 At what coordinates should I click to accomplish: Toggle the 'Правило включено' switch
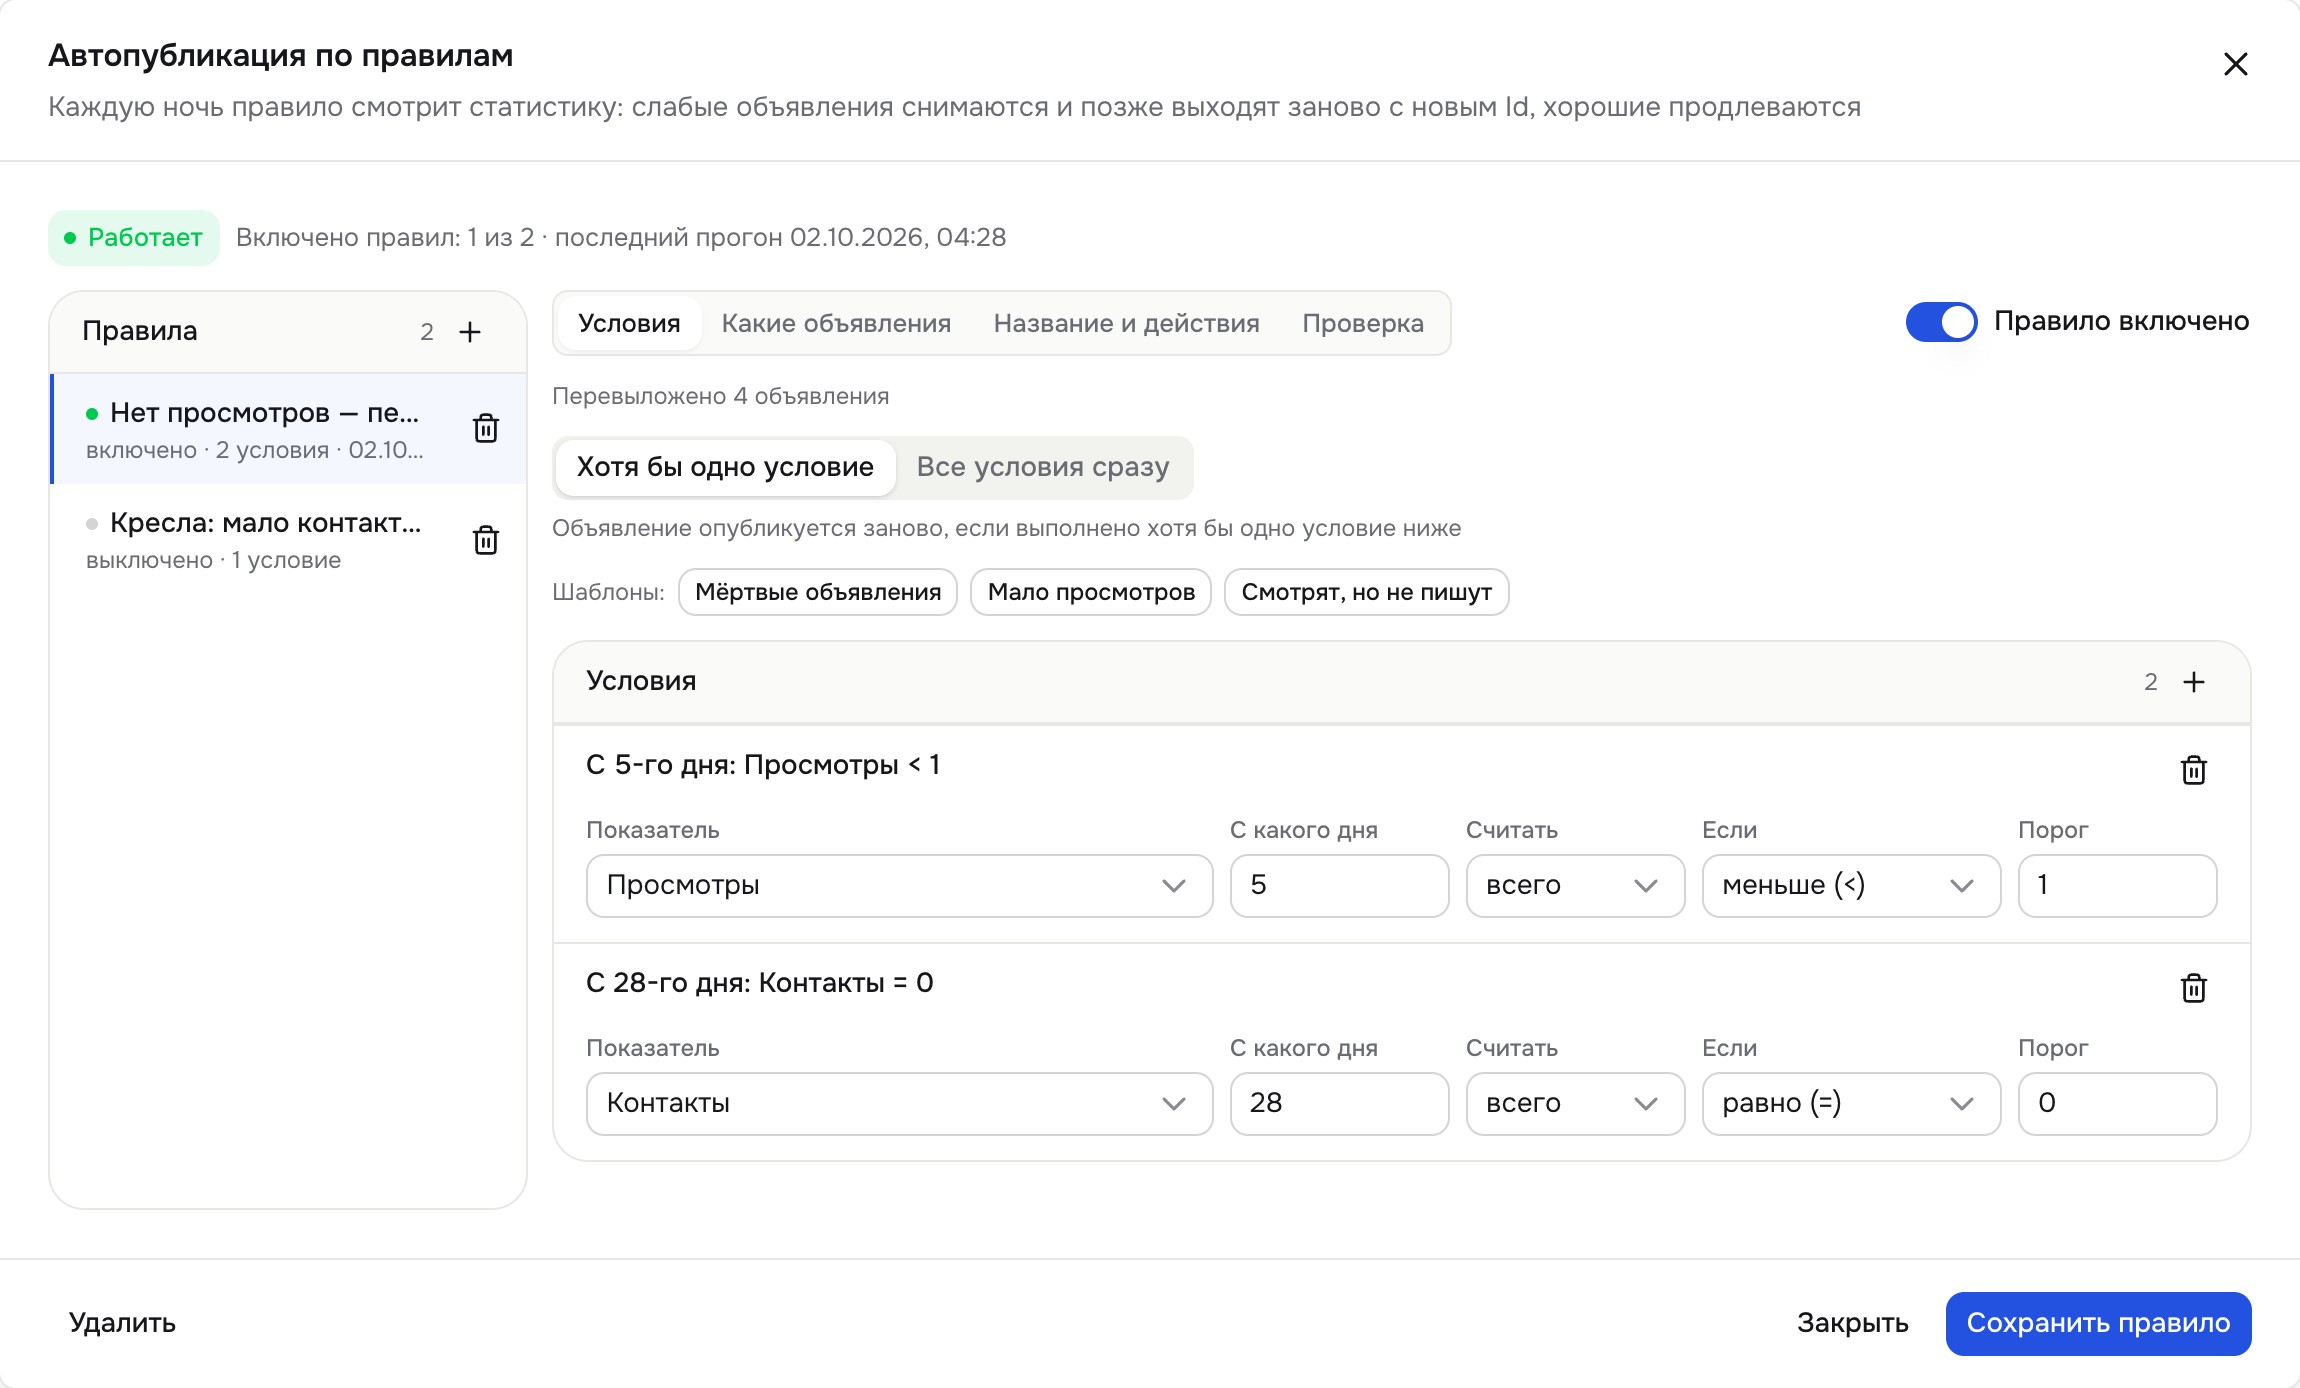(1941, 322)
